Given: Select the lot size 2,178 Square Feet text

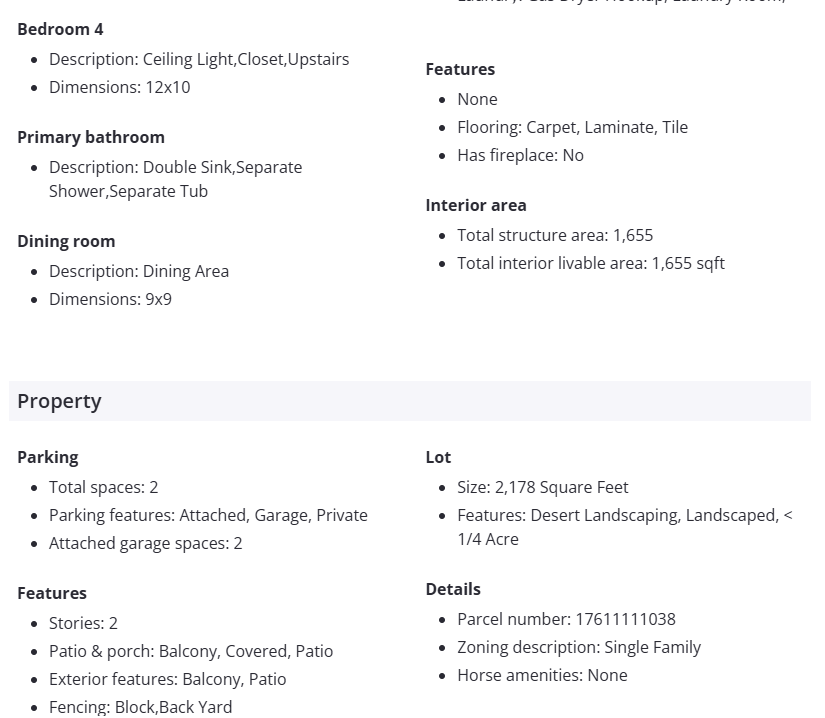Looking at the screenshot, I should pos(543,487).
